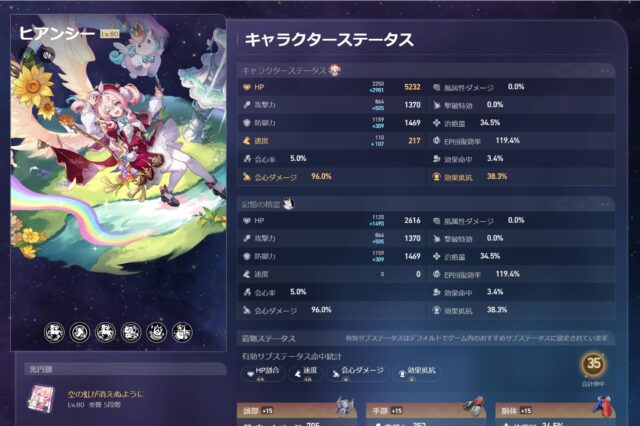640x426 pixels.
Task: Toggle the 会心ダメージ substat chip
Action: (358, 373)
